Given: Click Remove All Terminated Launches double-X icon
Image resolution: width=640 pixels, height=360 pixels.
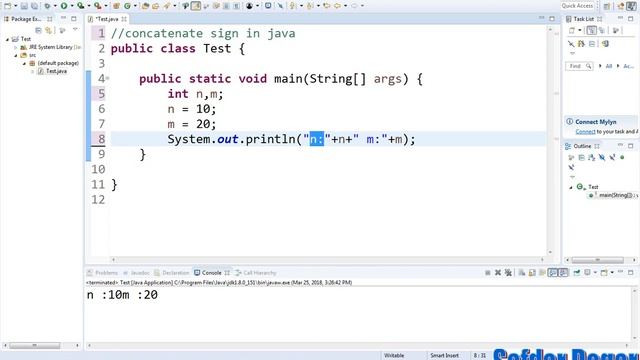Looking at the screenshot, I should pos(508,273).
